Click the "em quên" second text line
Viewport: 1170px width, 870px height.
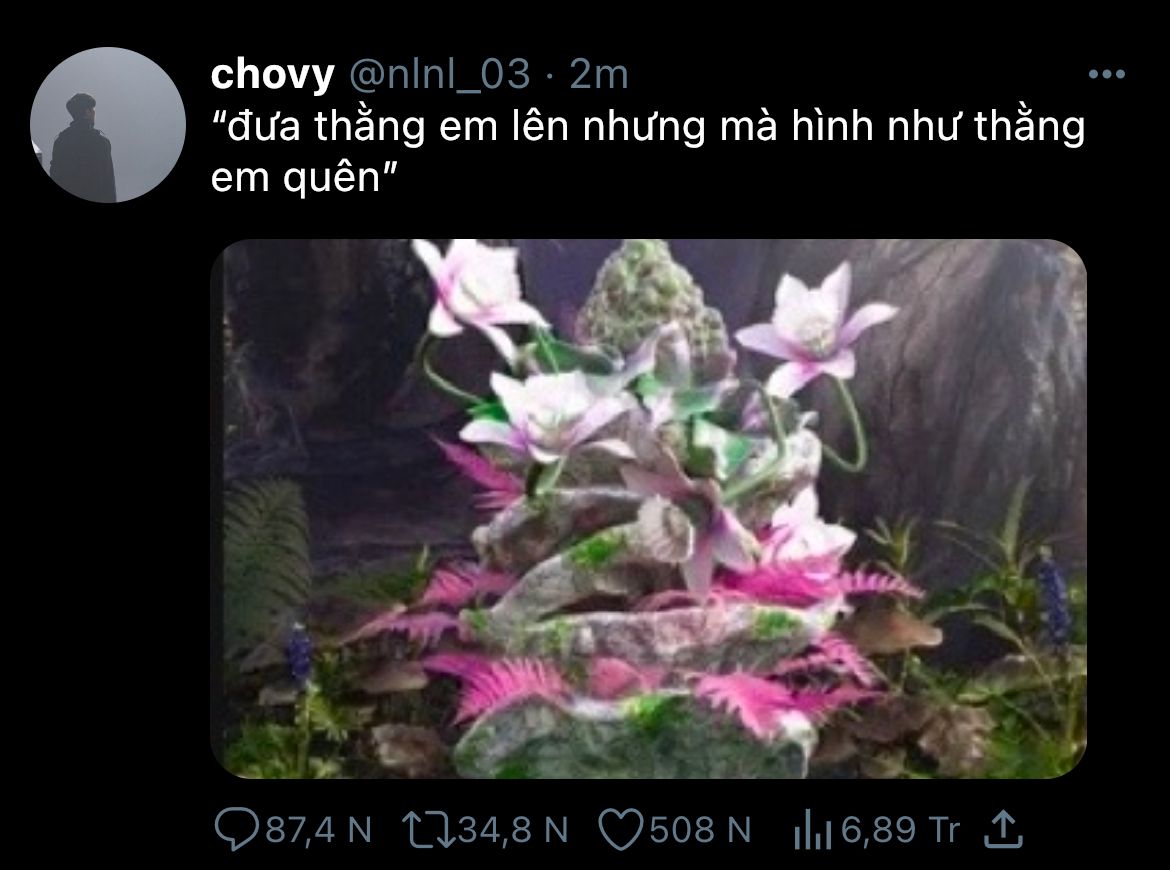pos(304,178)
